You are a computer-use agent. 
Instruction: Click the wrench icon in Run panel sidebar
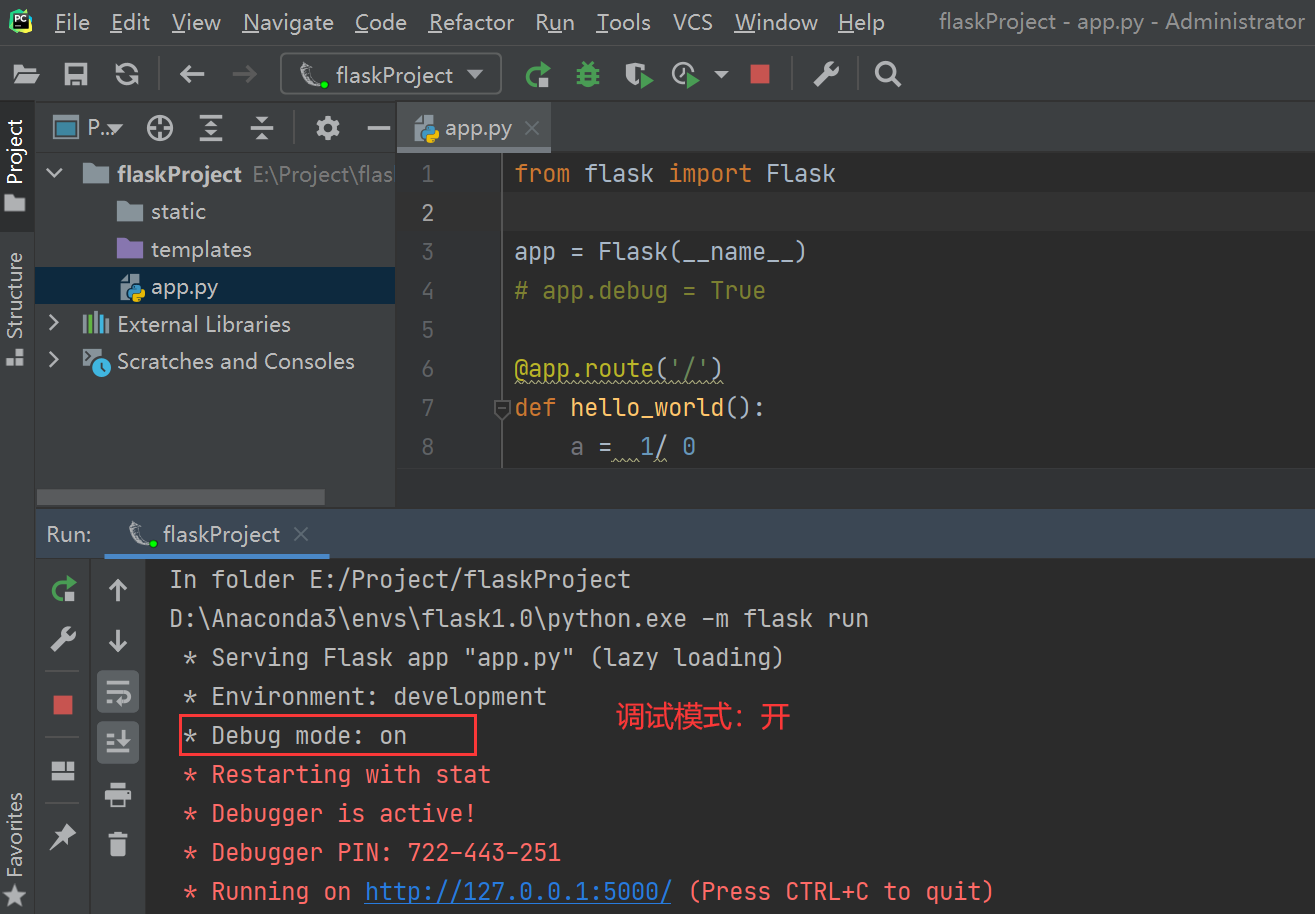[x=64, y=639]
